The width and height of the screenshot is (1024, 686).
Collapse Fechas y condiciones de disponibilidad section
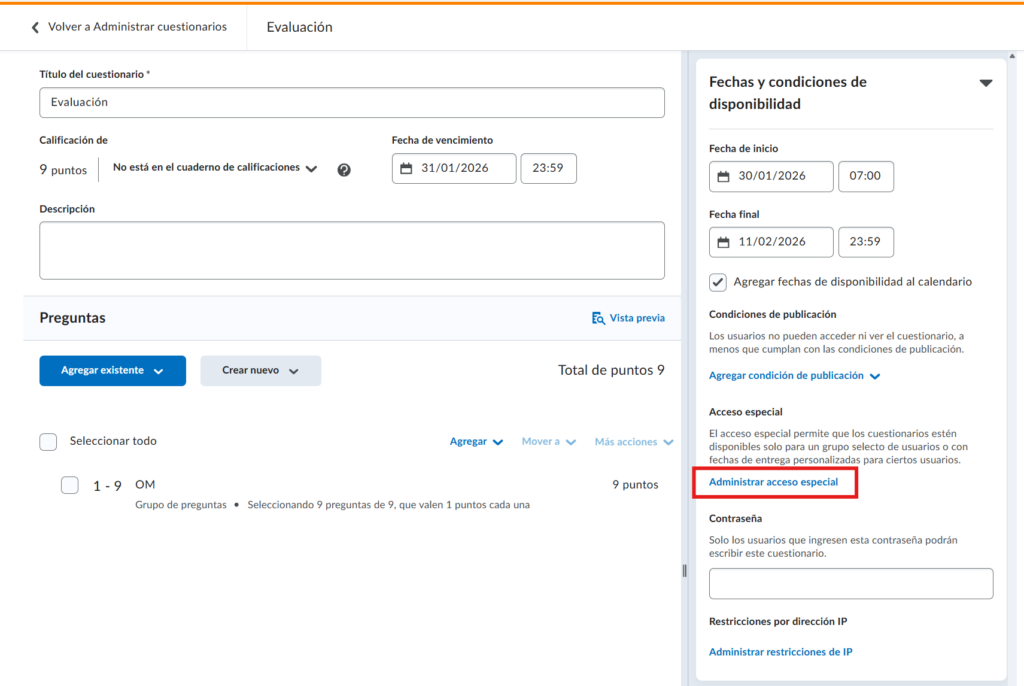coord(985,84)
